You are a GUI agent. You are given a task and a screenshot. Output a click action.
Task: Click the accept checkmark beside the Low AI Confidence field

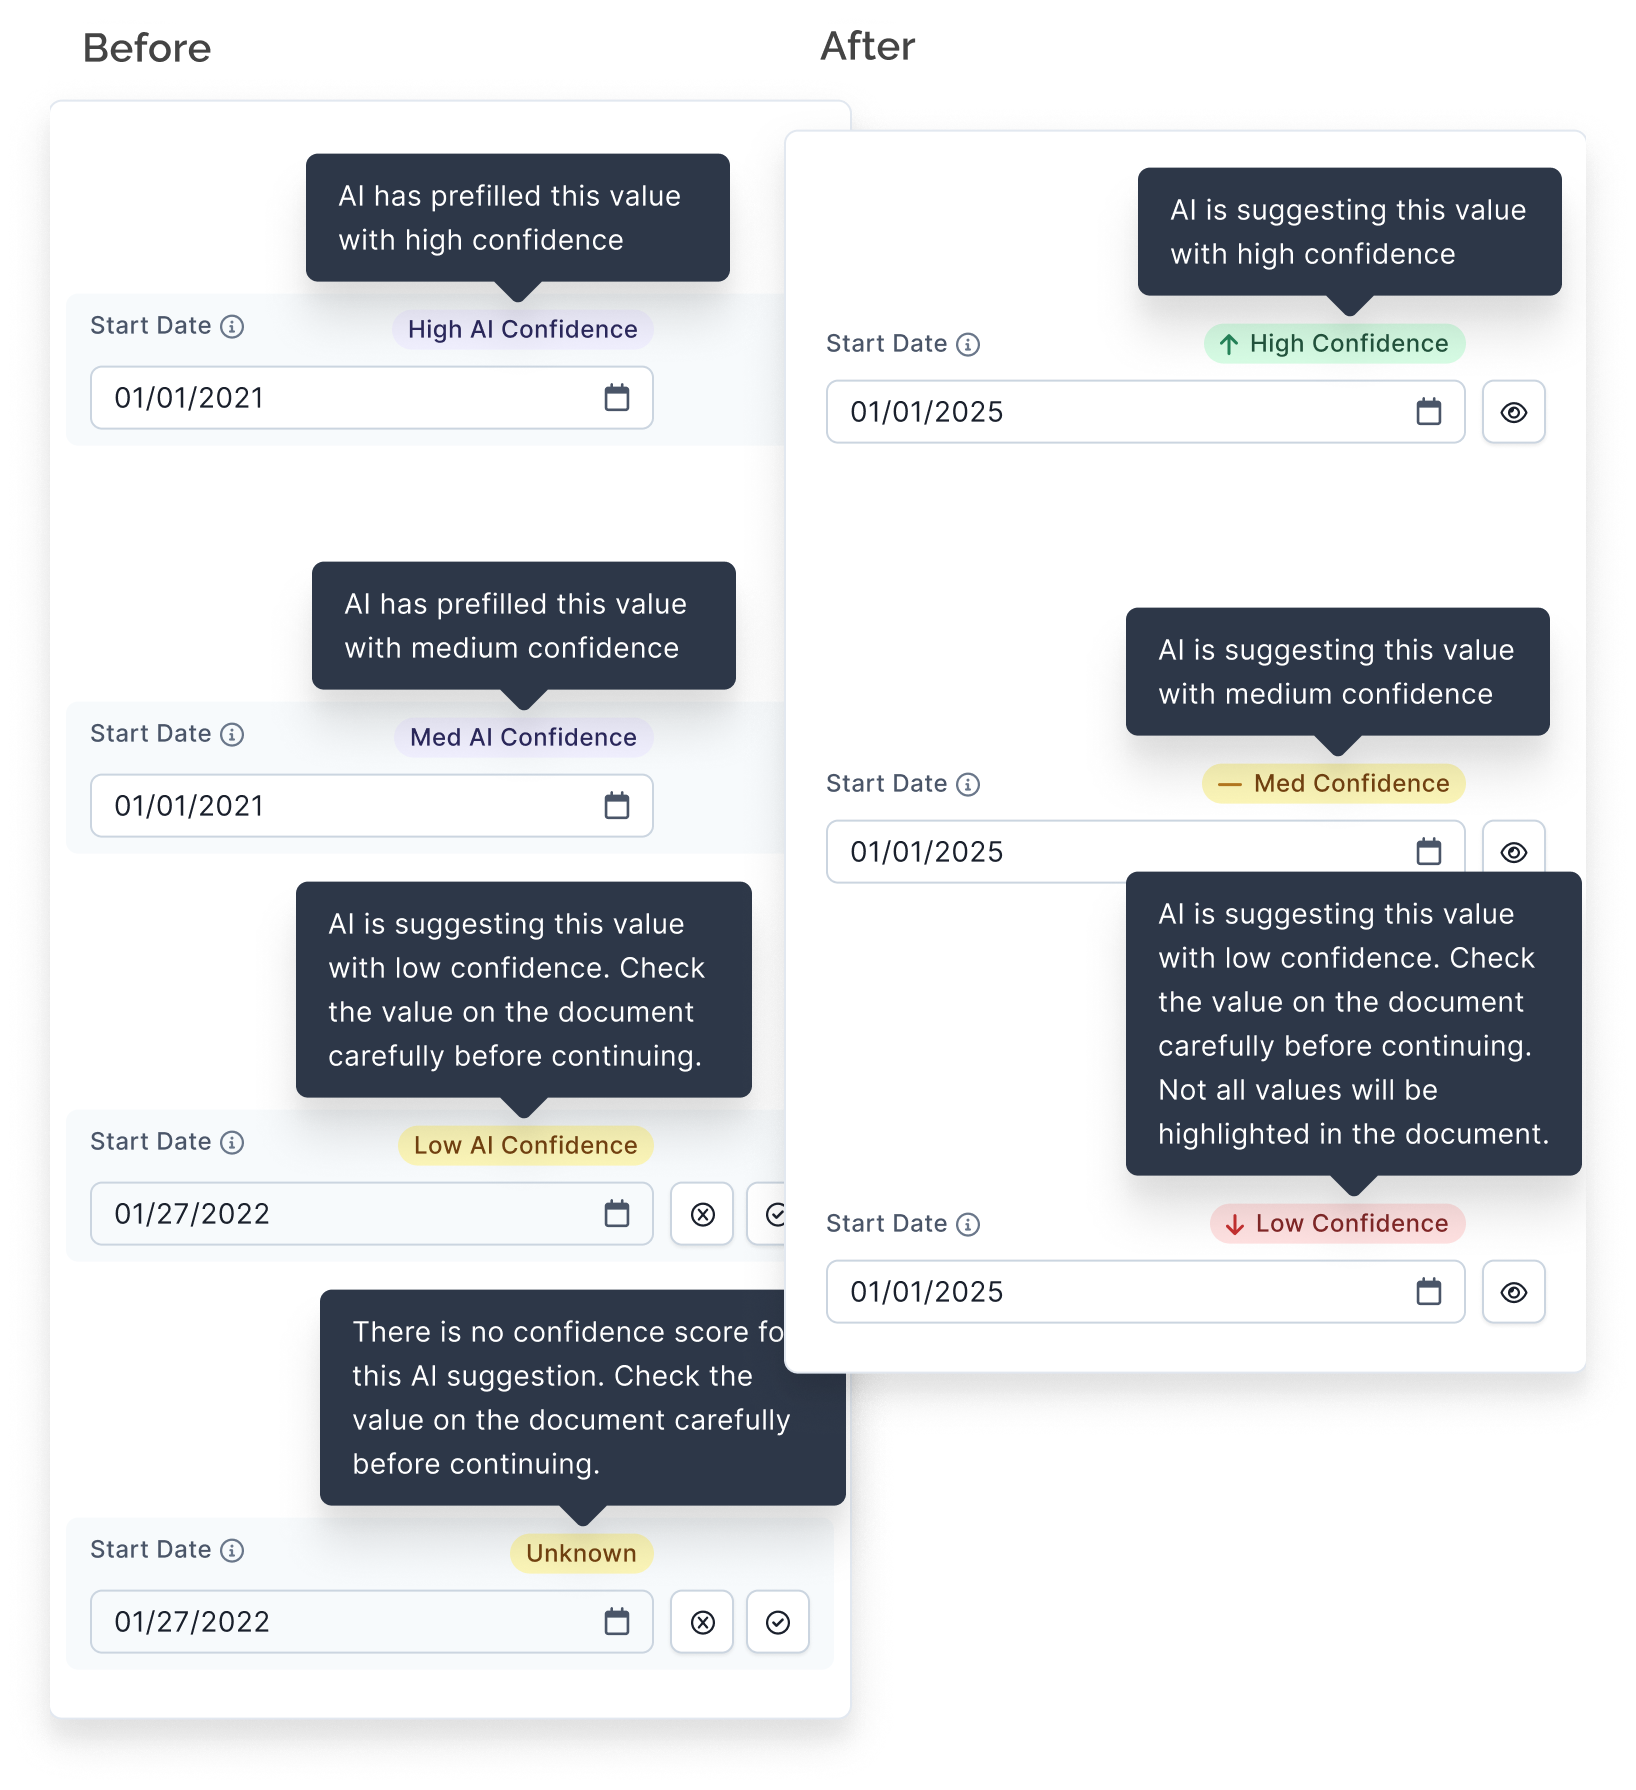click(778, 1213)
